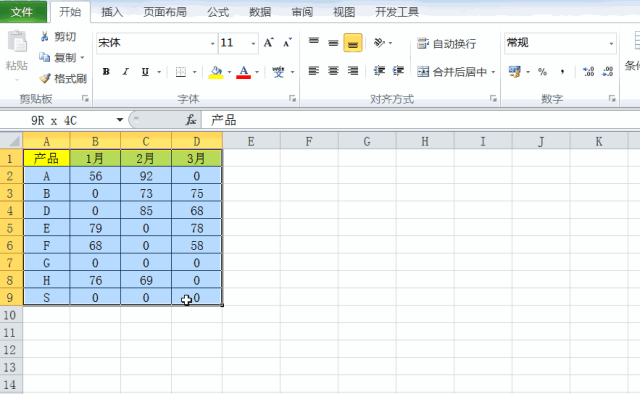Viewport: 640px width, 394px height.
Task: Expand Copy (复制) dropdown arrow
Action: click(x=82, y=58)
